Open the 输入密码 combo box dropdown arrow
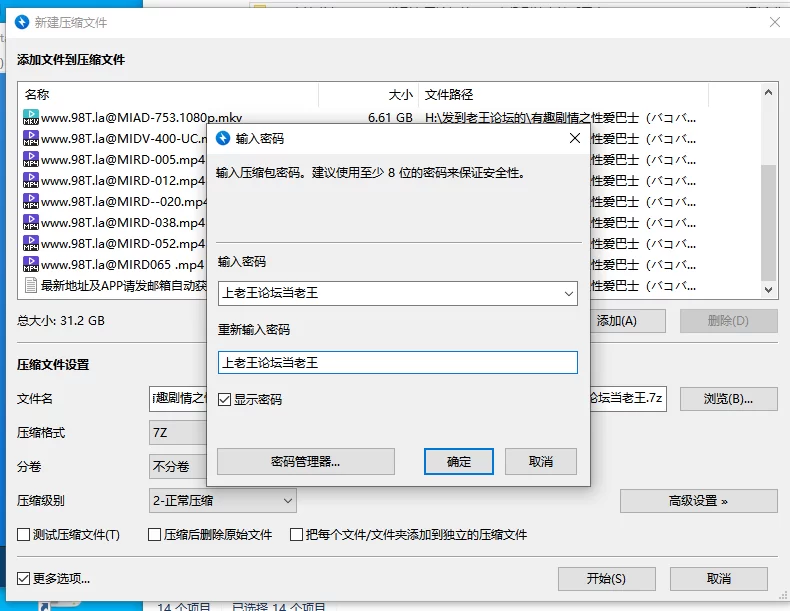 click(x=568, y=294)
